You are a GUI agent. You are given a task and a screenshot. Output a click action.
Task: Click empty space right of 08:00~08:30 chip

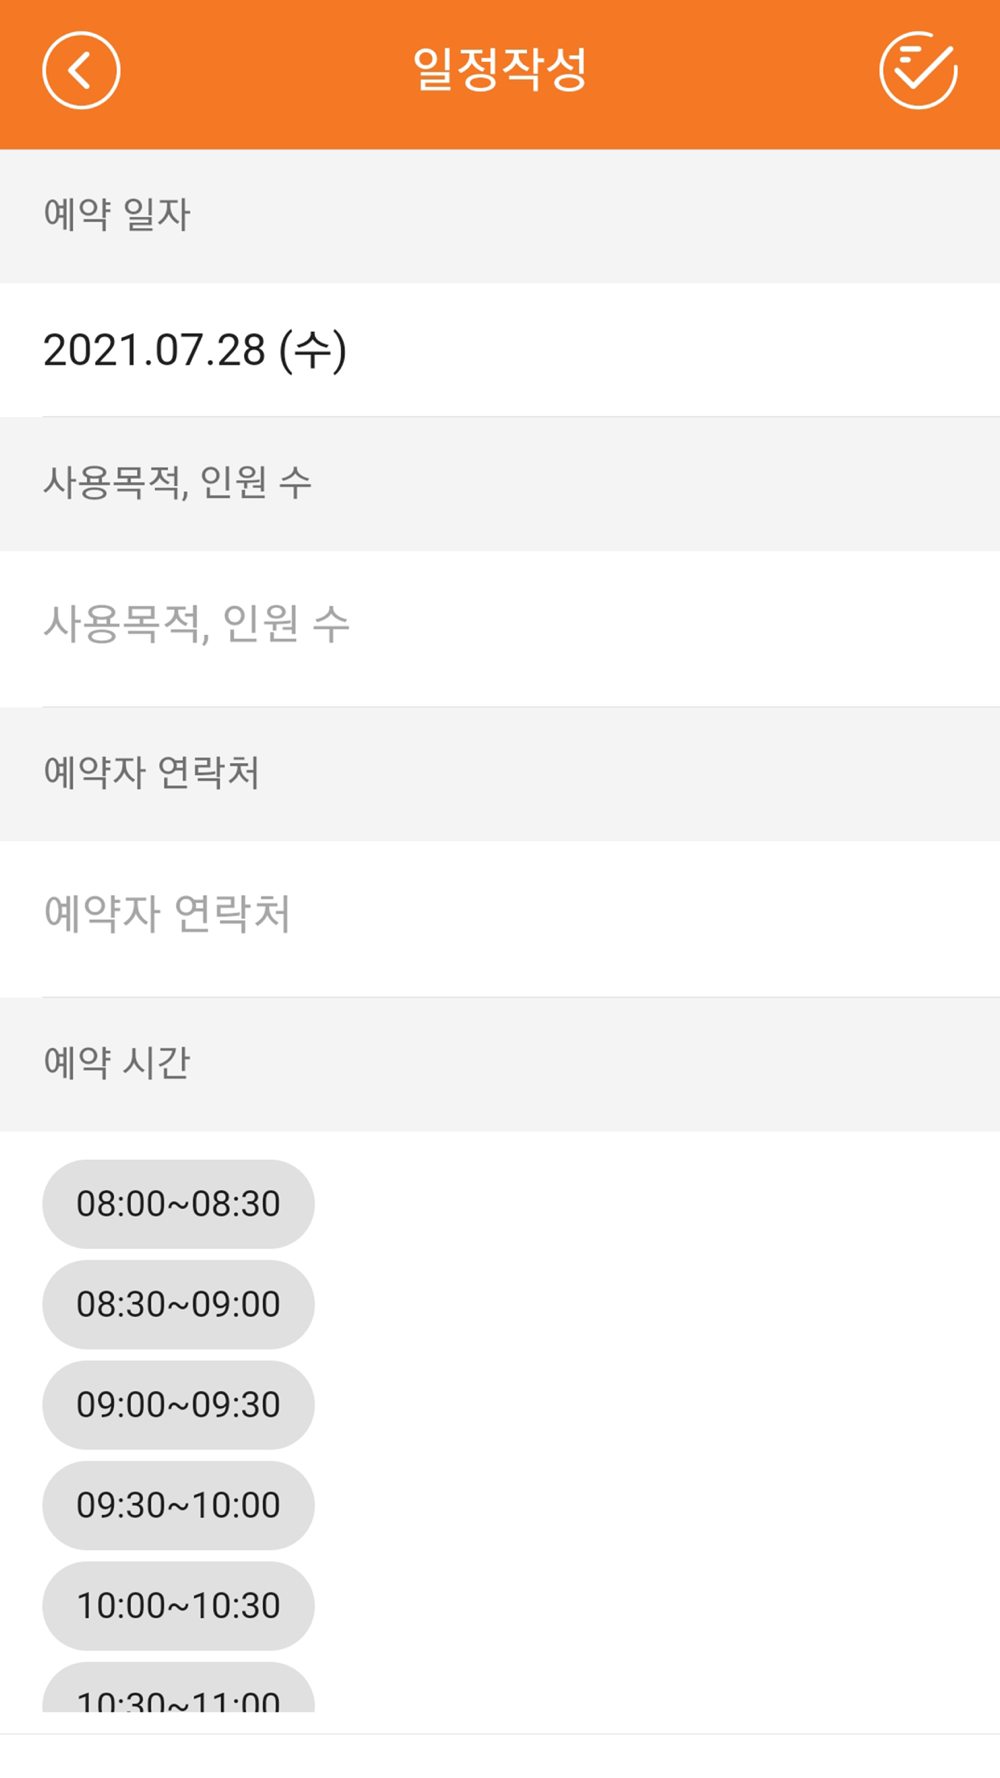point(657,1204)
